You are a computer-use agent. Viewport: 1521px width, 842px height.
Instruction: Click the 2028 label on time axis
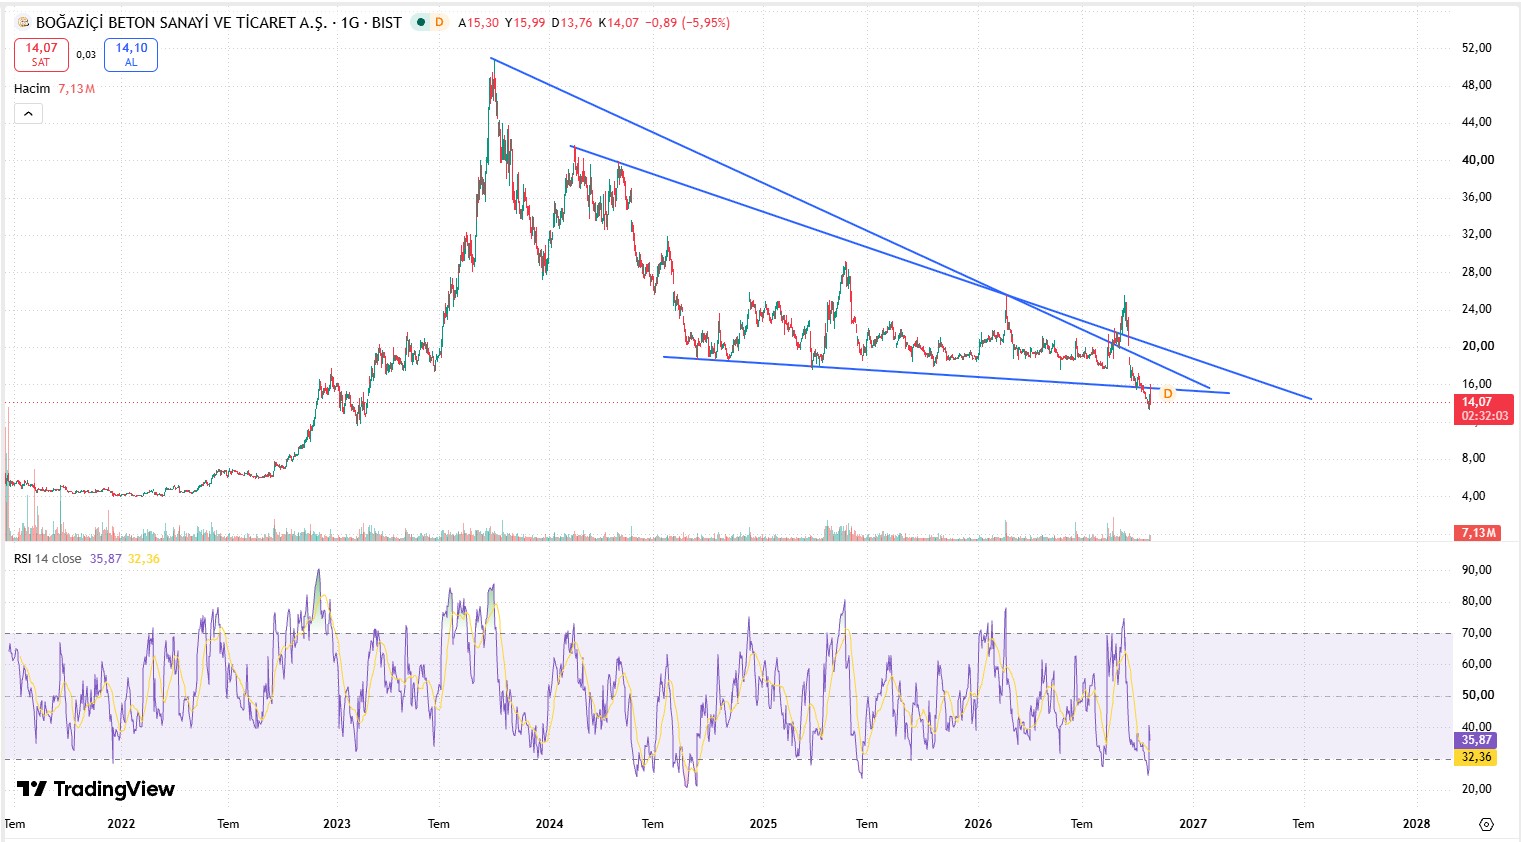pos(1416,824)
